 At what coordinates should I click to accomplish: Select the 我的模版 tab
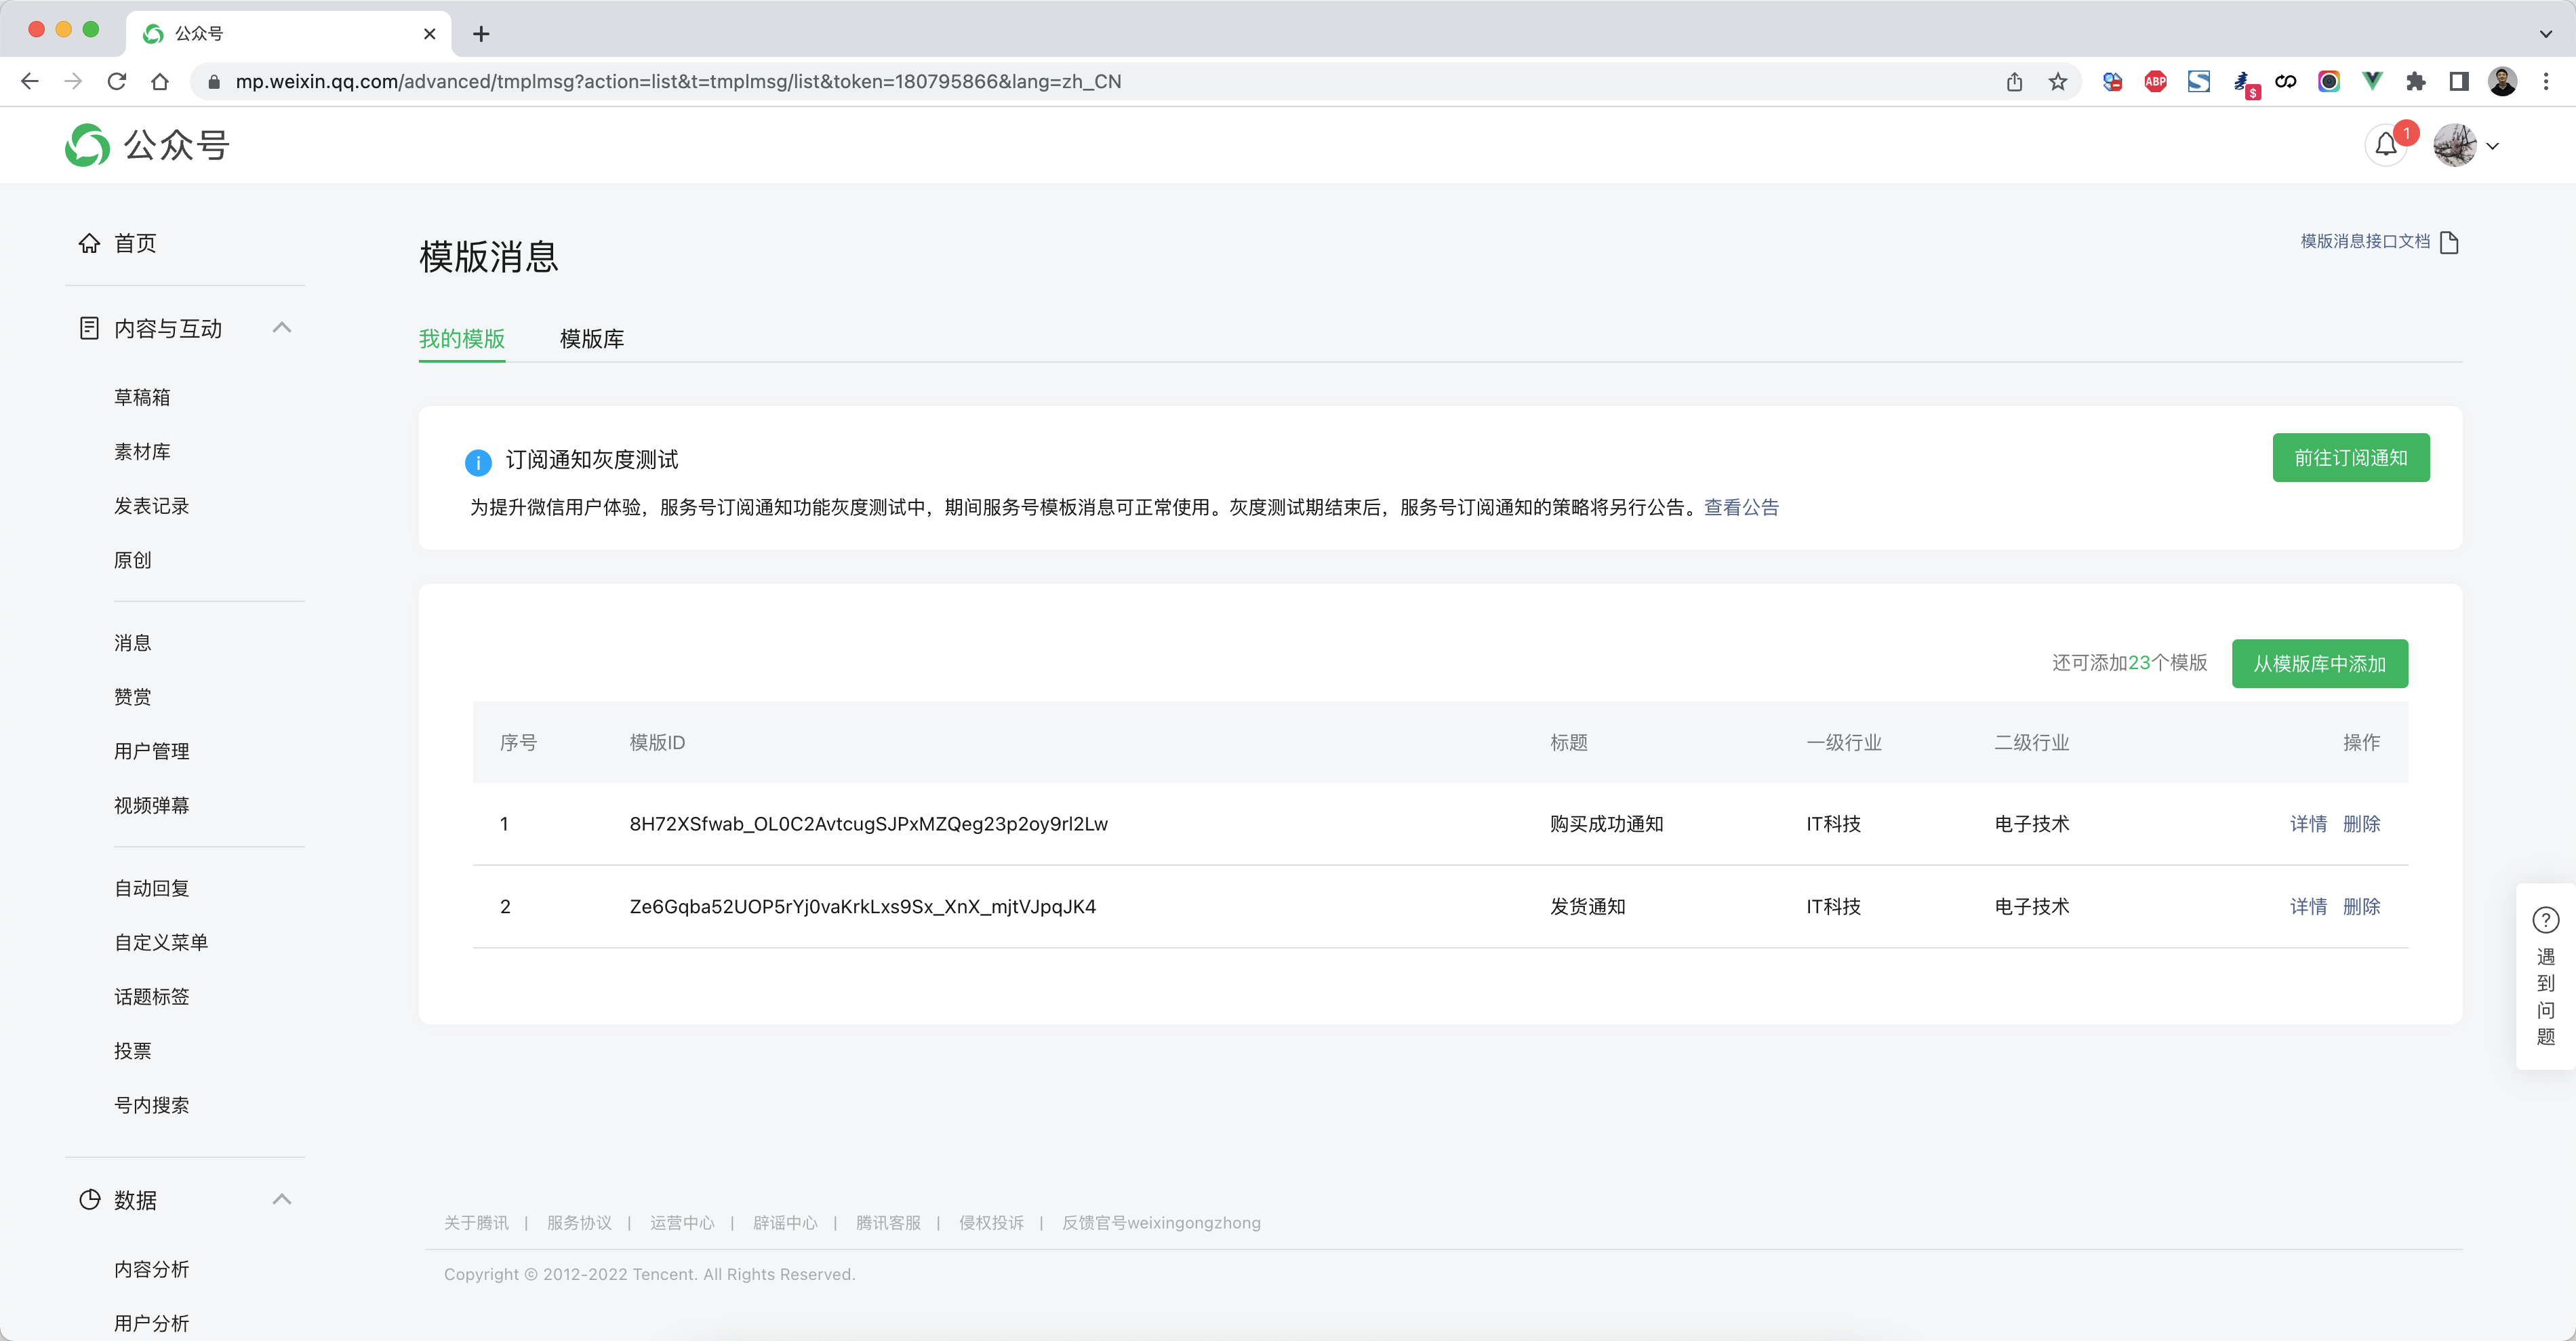coord(461,339)
